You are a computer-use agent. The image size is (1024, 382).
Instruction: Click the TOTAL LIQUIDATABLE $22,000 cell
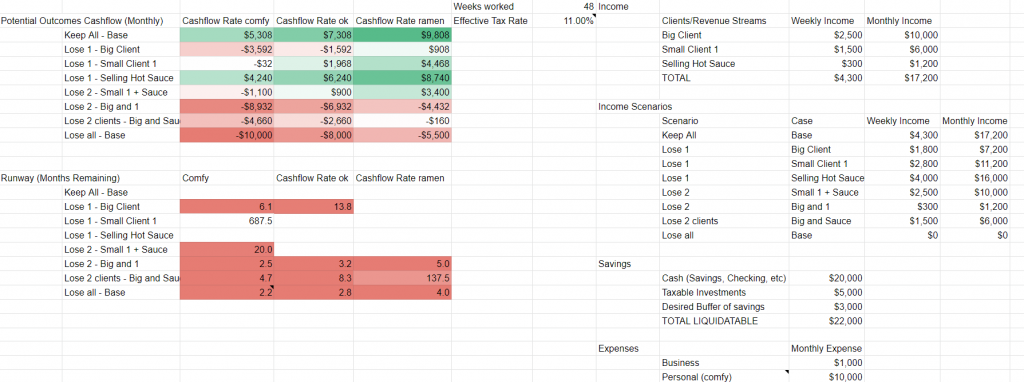pos(827,321)
